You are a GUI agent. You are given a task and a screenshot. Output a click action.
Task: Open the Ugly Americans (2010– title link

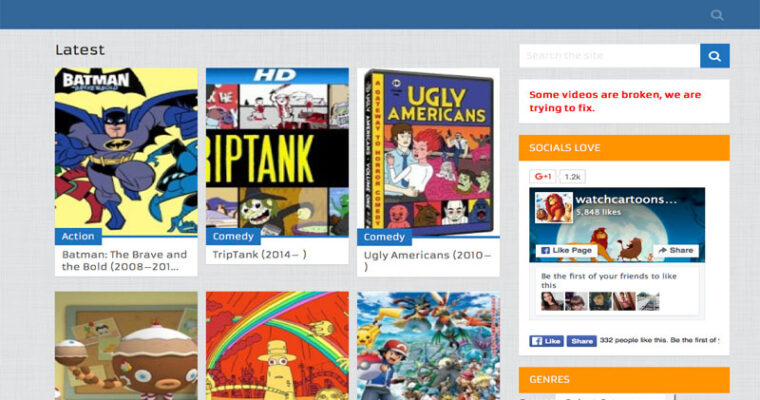point(427,255)
